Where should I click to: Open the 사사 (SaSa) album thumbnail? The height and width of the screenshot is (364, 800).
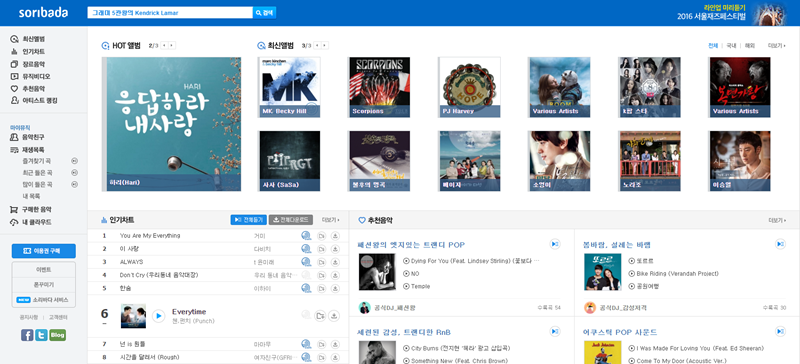coord(289,161)
